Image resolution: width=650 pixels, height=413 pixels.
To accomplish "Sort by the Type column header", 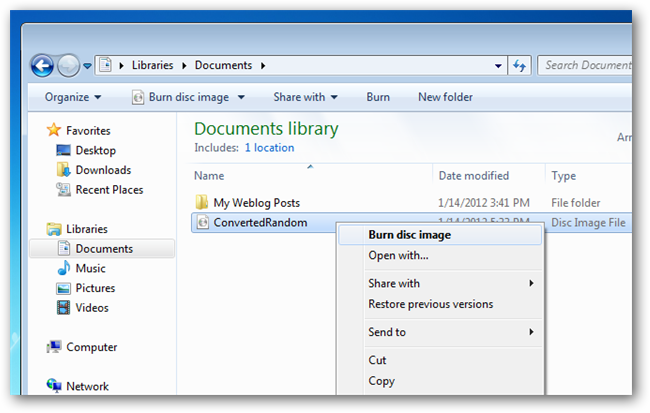I will point(563,176).
